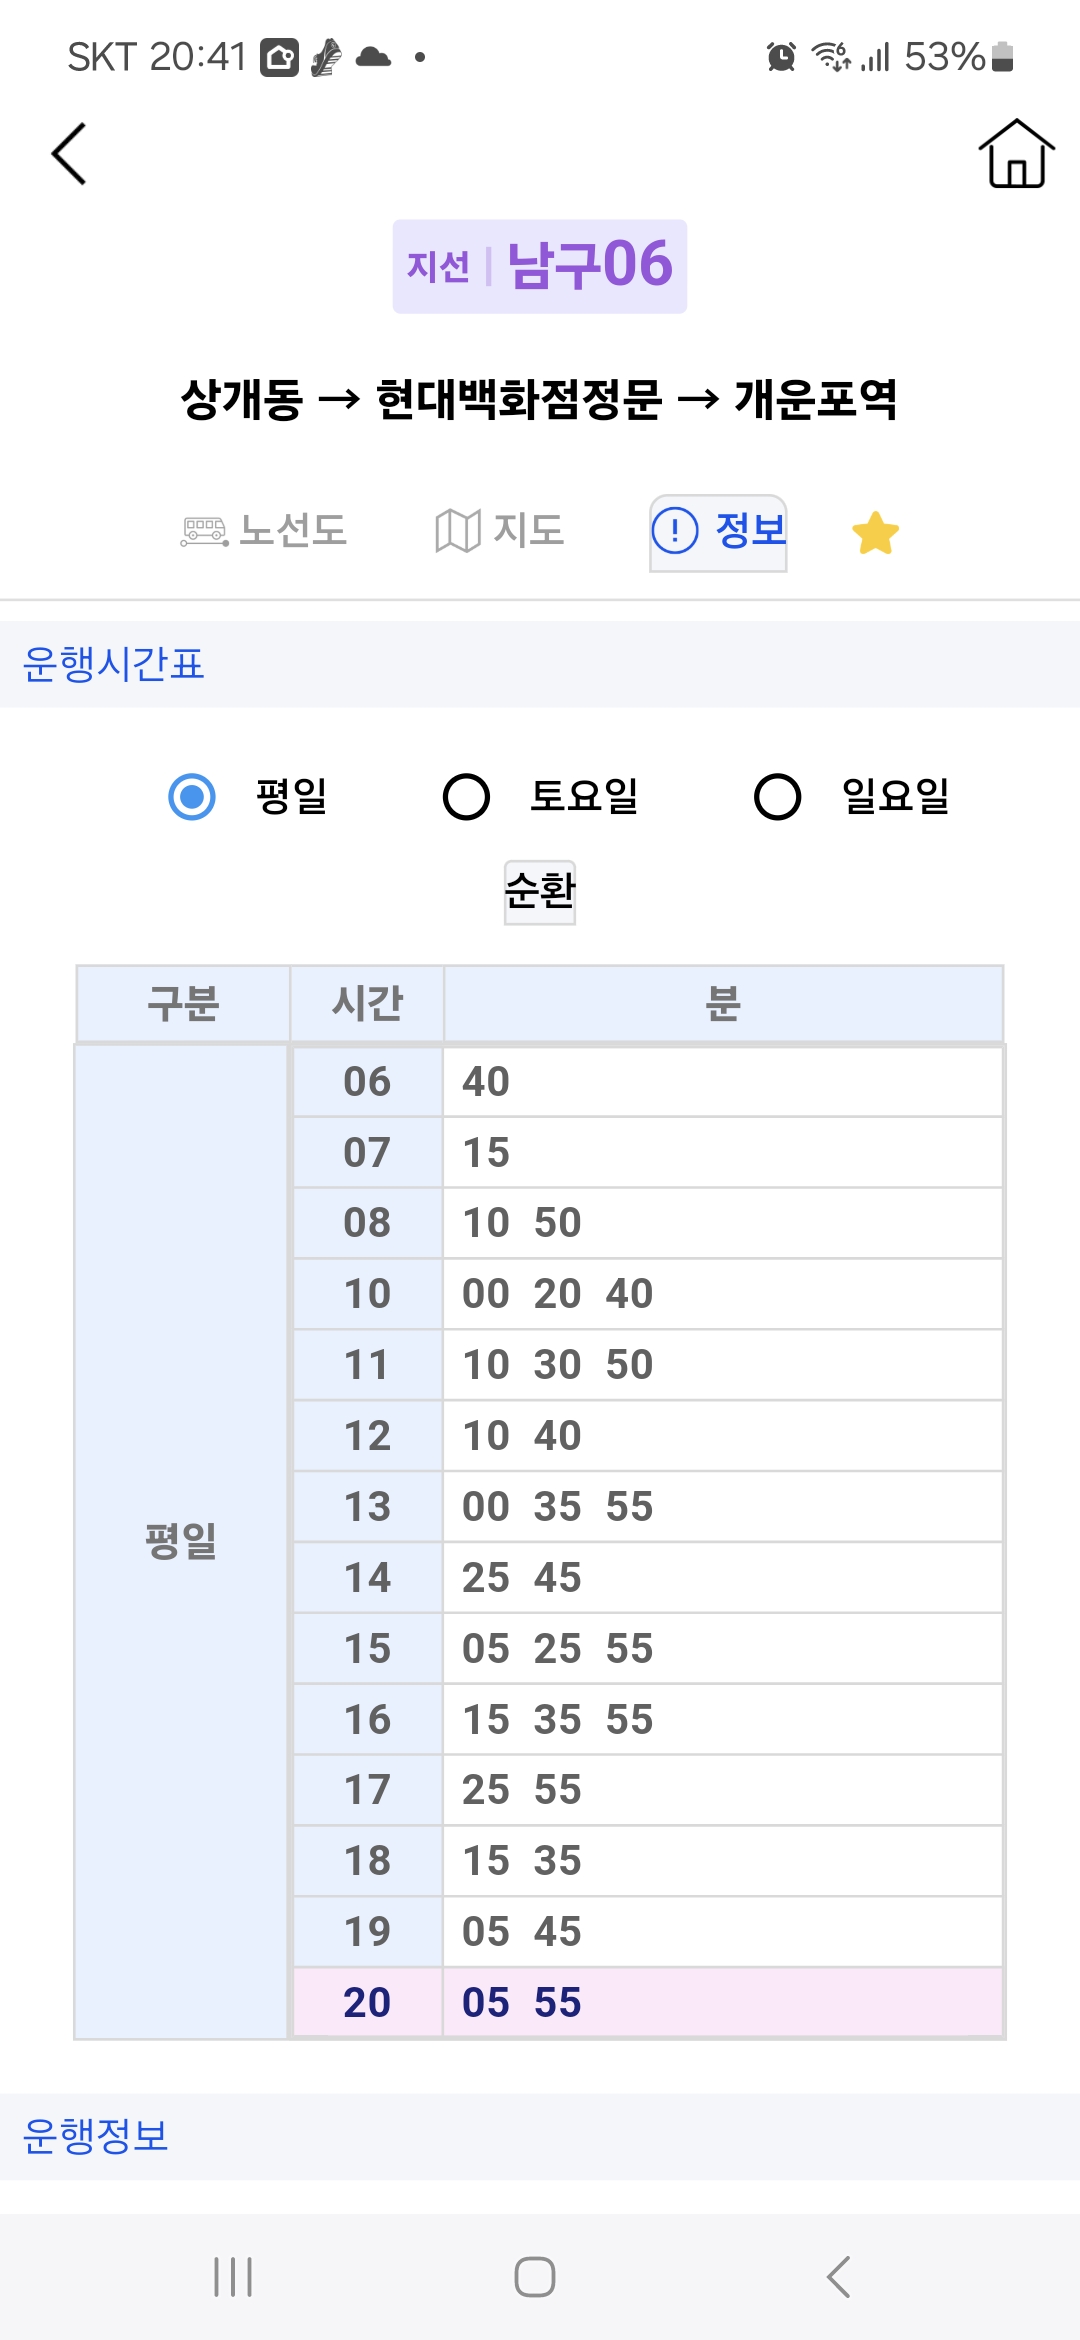Open Android recent apps button
The height and width of the screenshot is (2340, 1080).
pos(233,2277)
